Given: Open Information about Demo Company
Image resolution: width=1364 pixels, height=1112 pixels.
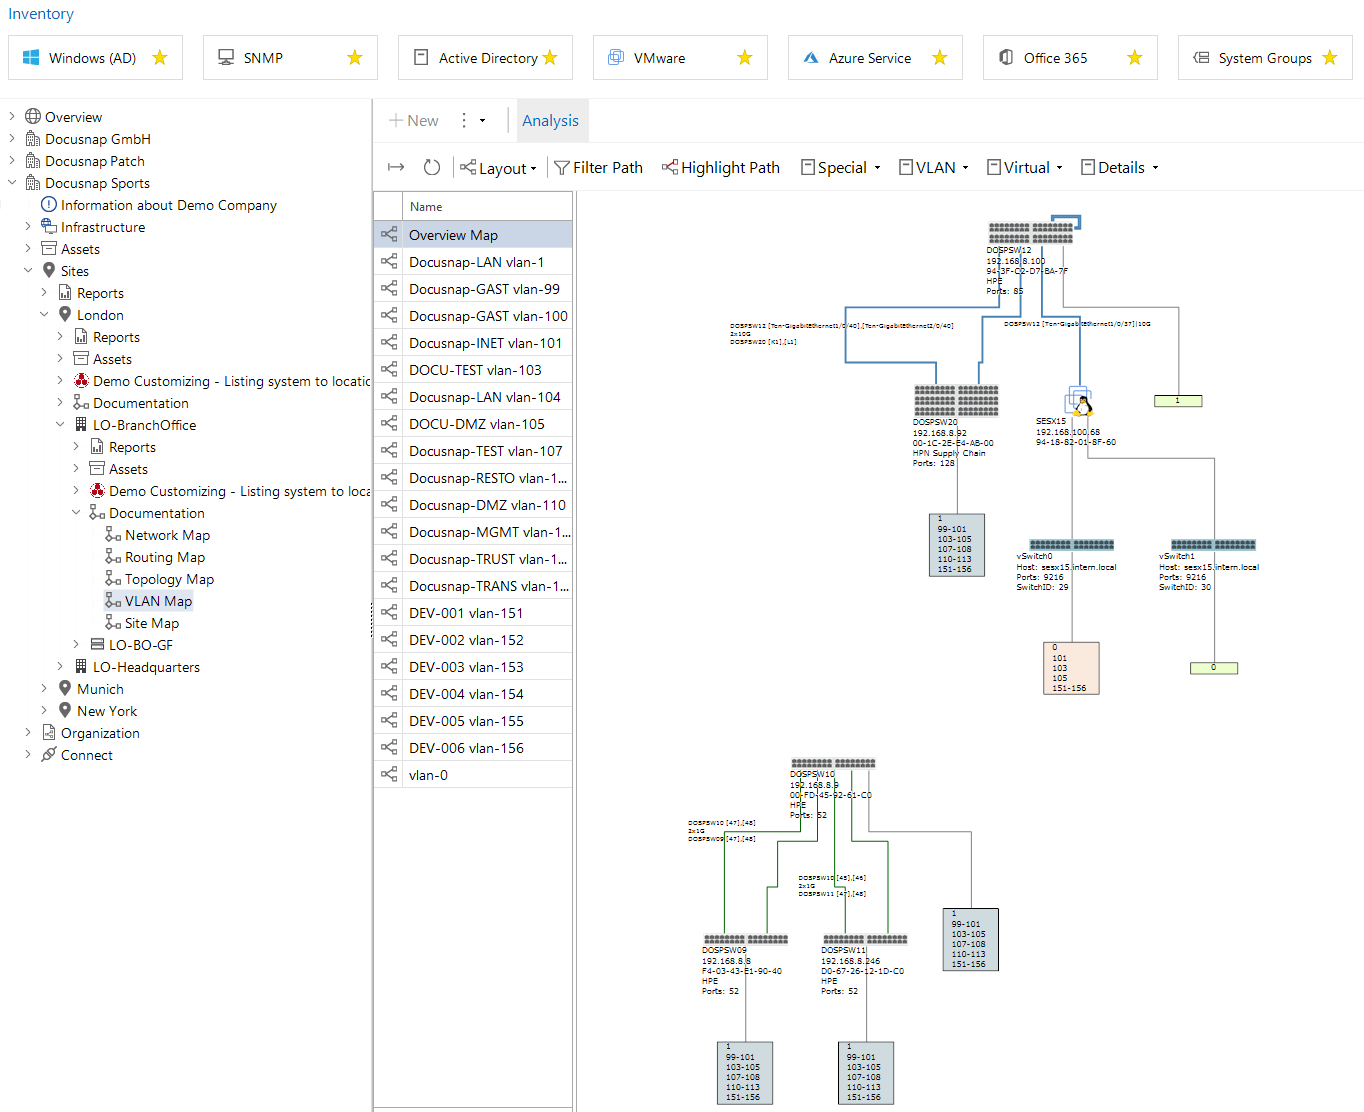Looking at the screenshot, I should [x=168, y=205].
